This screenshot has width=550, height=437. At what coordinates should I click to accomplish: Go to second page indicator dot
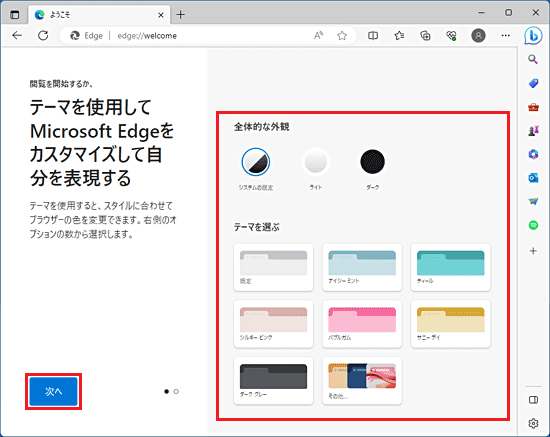176,391
